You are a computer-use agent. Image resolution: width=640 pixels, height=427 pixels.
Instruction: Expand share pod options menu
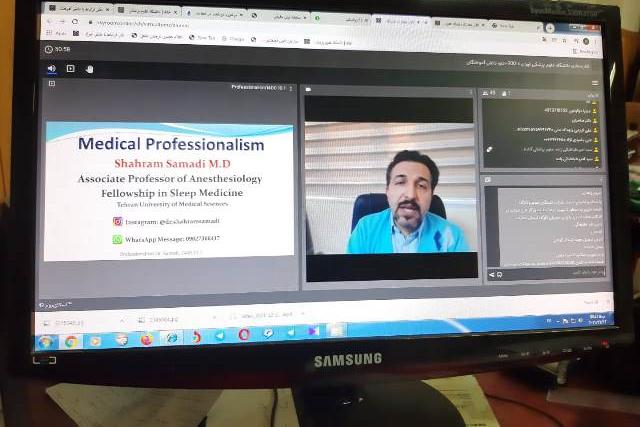pyautogui.click(x=293, y=88)
